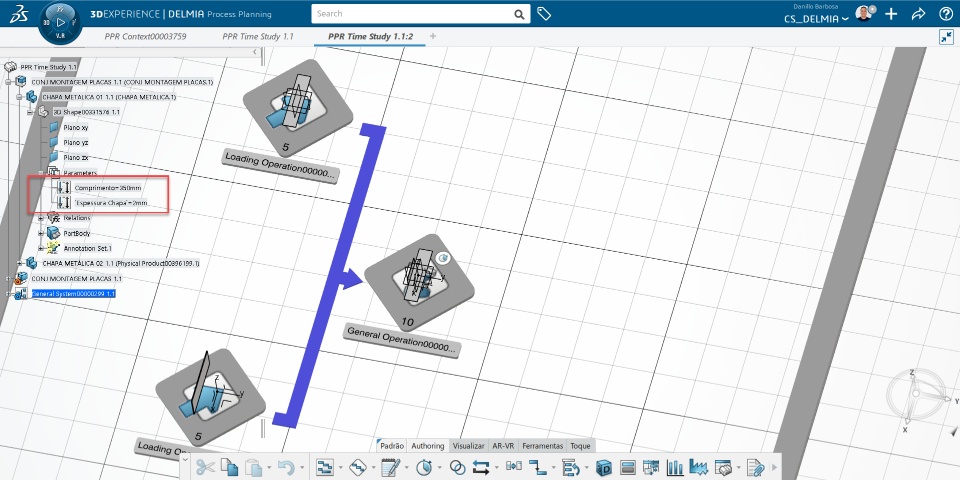Select the PPR Time Study 1.1 root node

[x=48, y=67]
